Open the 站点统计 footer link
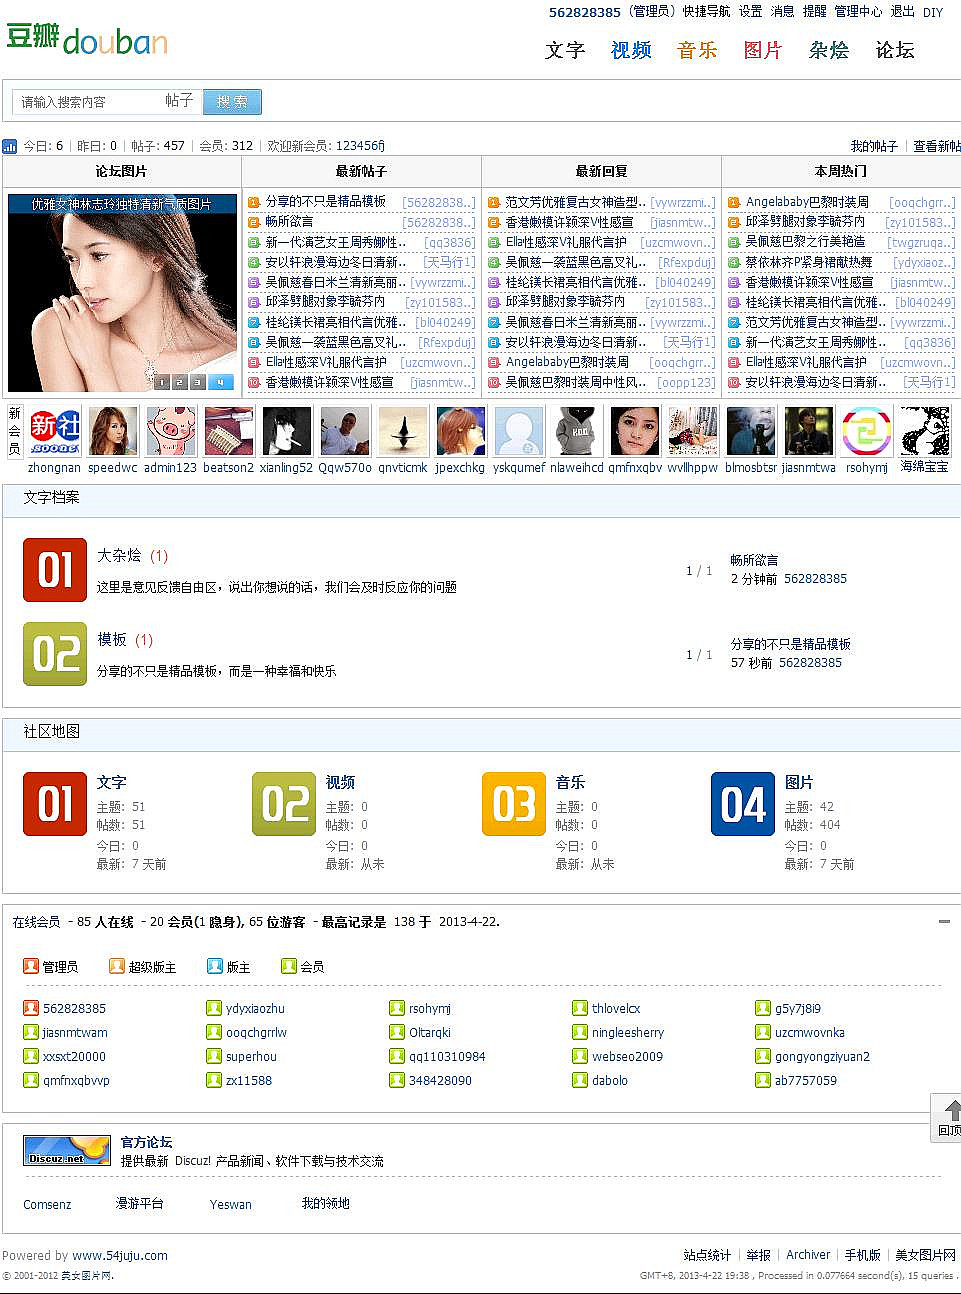 [707, 1255]
